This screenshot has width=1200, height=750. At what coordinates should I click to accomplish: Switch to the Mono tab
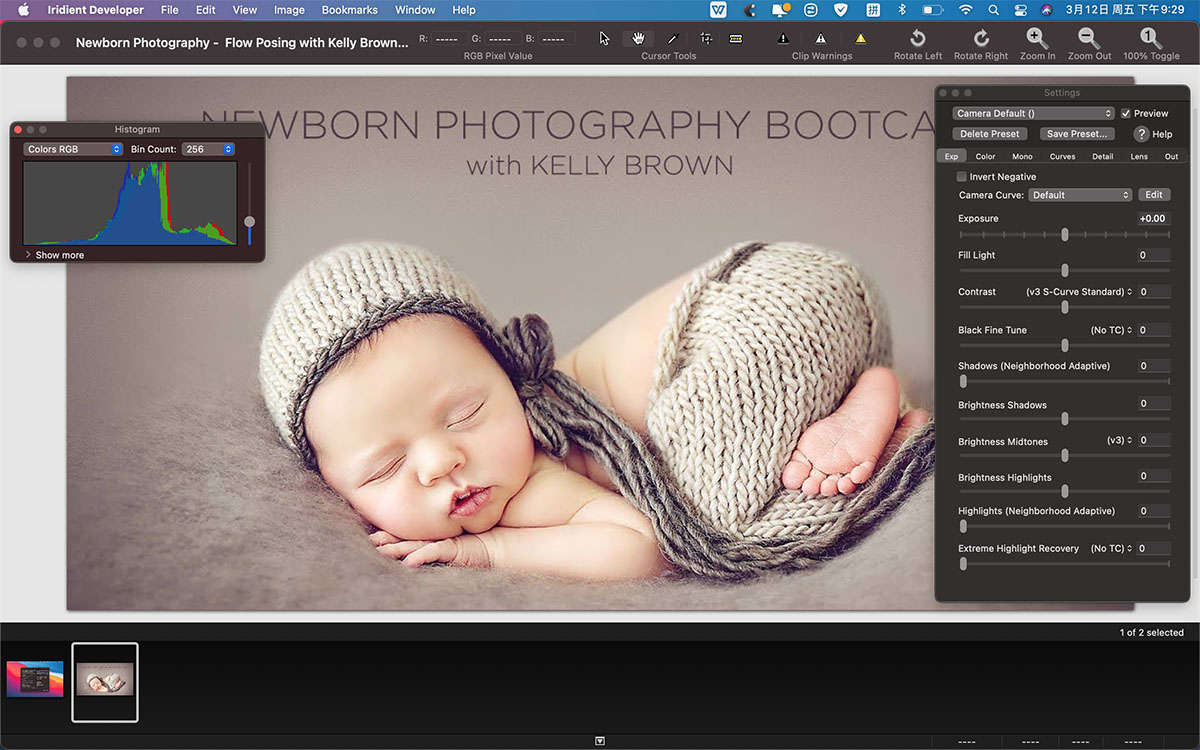point(1022,156)
